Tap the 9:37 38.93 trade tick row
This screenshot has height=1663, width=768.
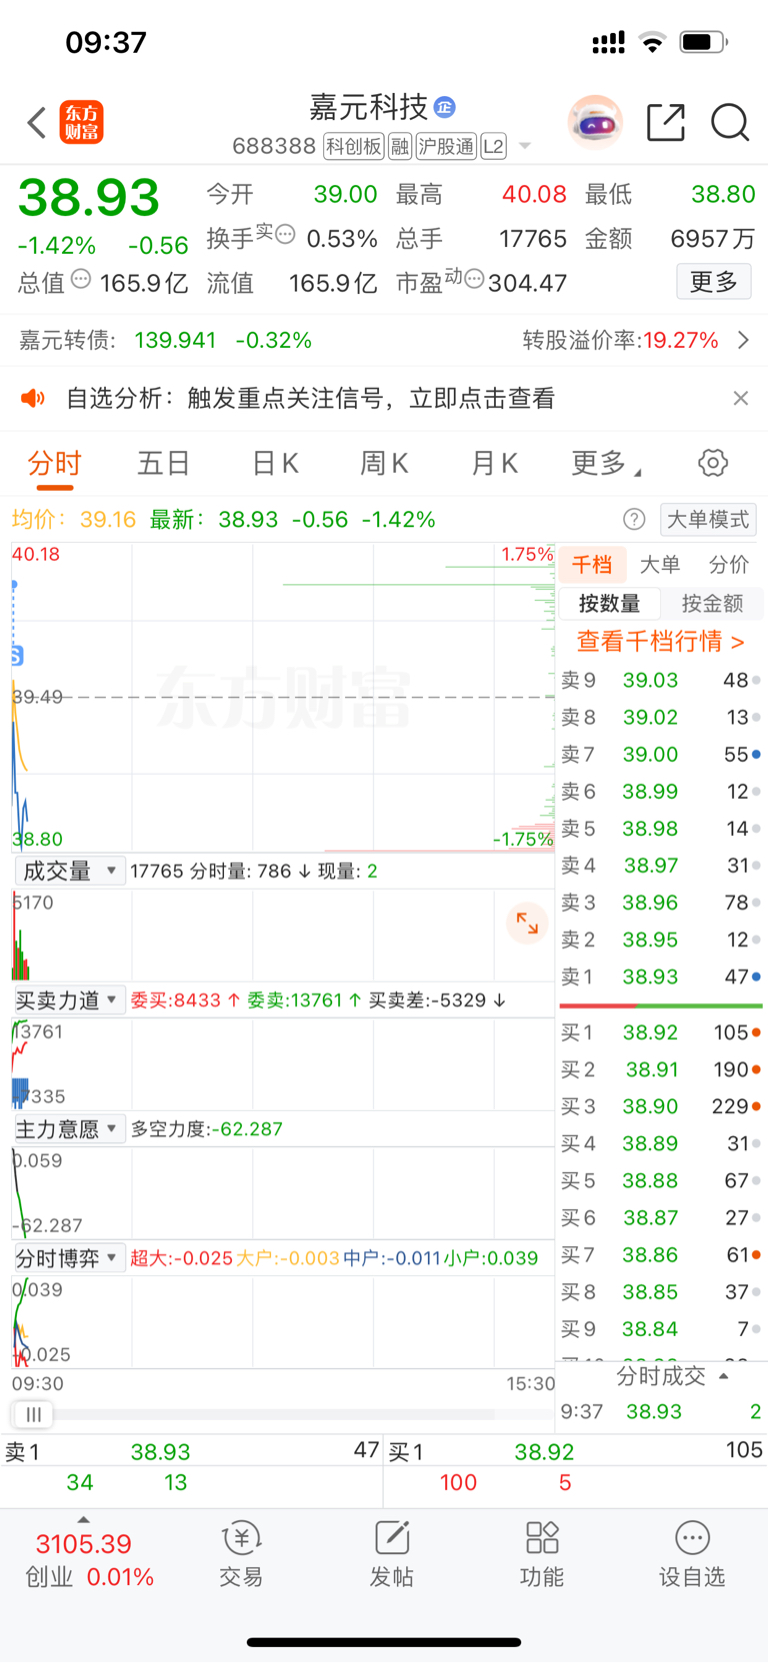tap(661, 1412)
